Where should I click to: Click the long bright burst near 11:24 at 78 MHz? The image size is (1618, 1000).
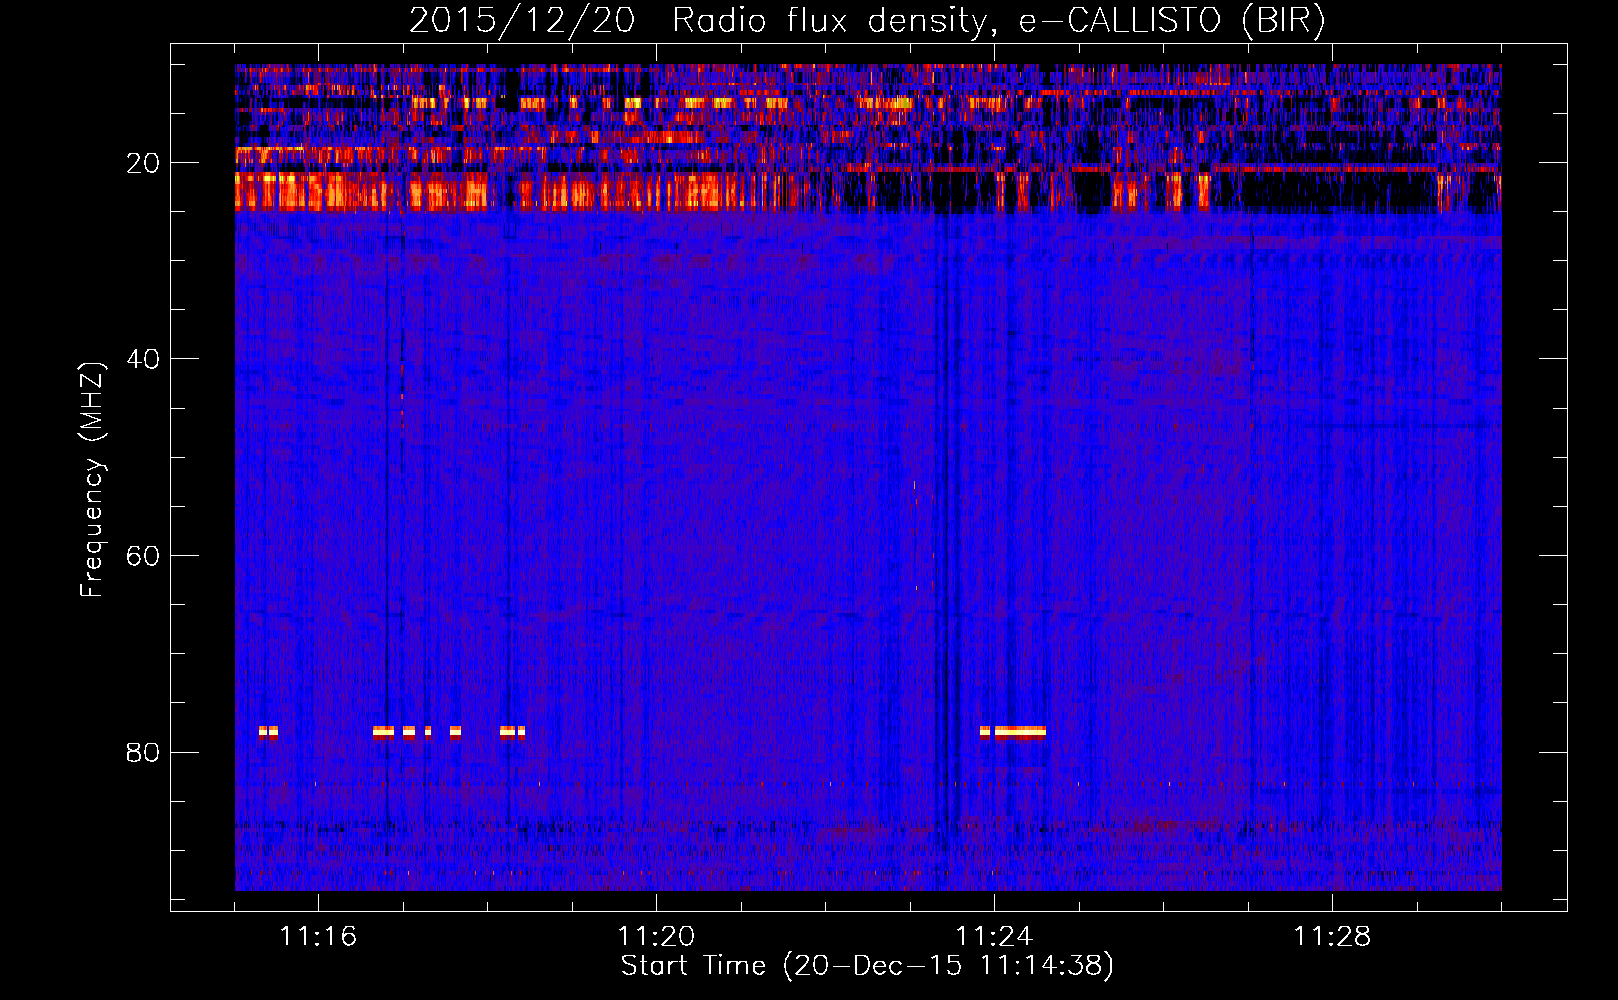click(1020, 732)
